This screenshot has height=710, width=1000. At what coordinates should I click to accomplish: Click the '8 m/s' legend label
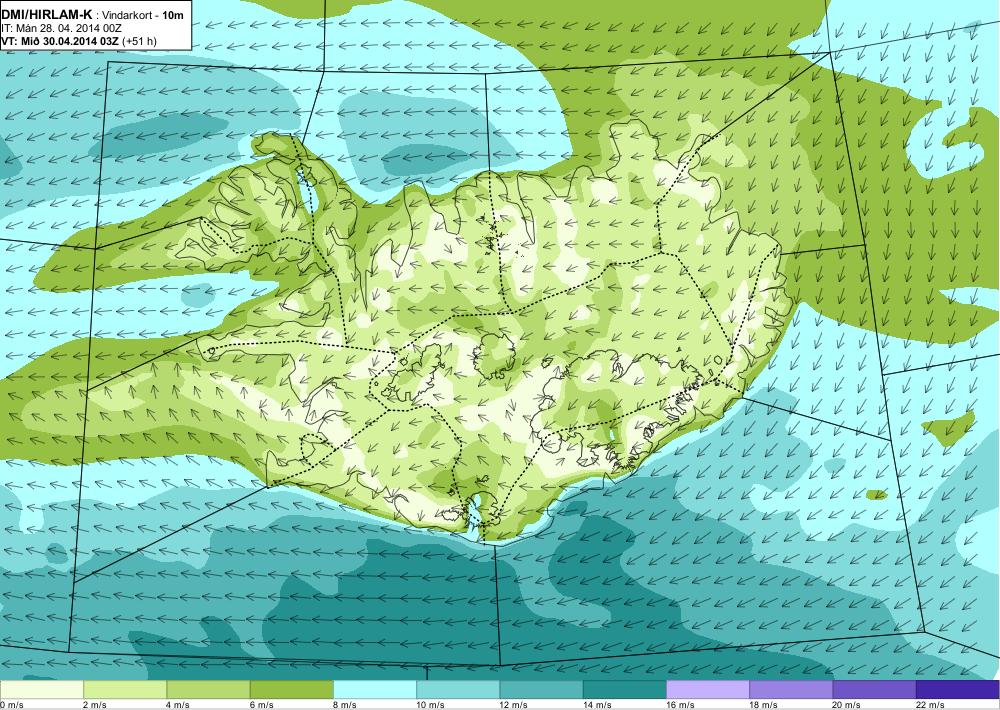(345, 705)
